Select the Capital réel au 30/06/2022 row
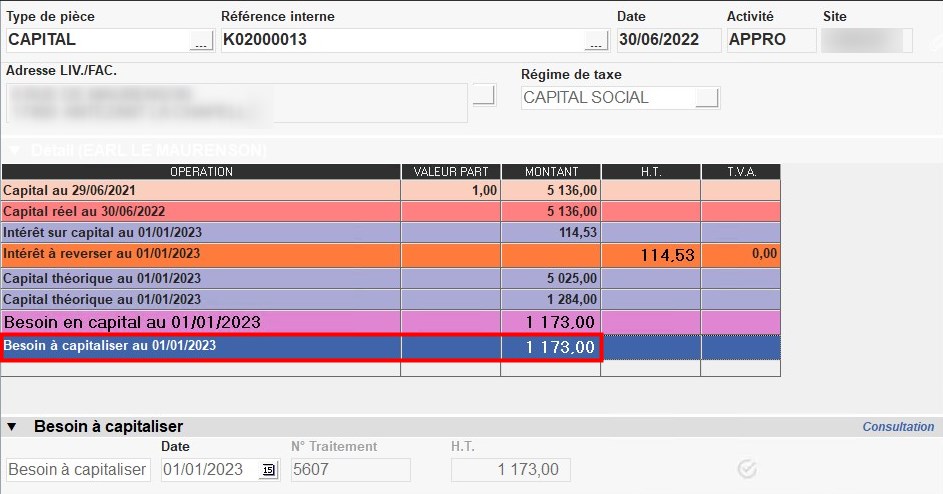This screenshot has height=494, width=943. [201, 212]
